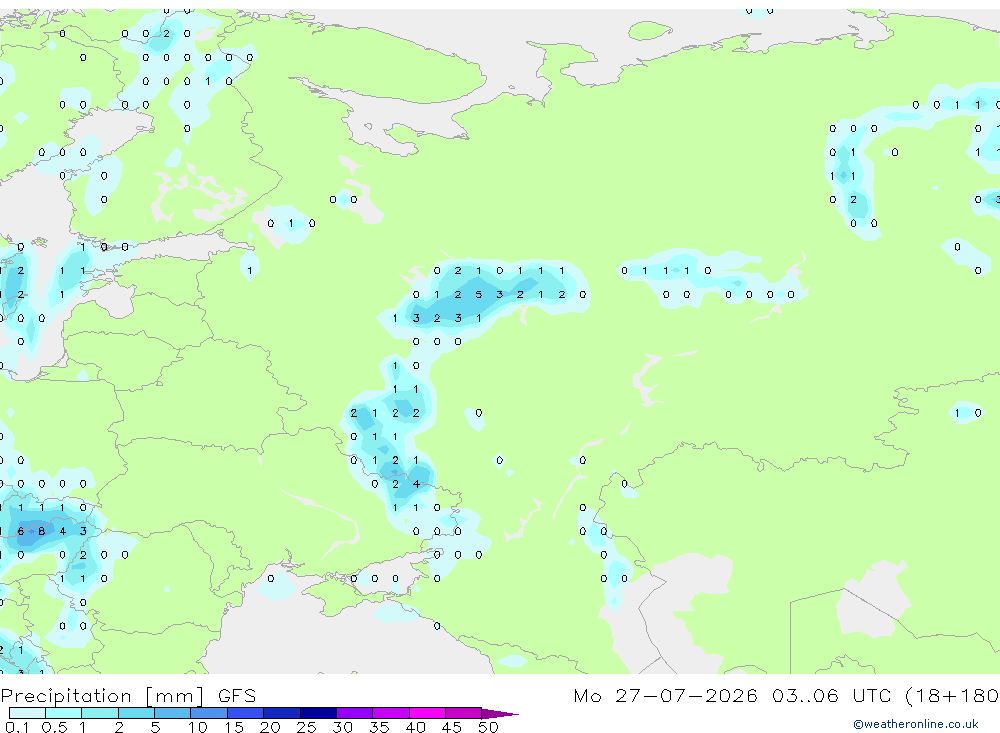1000x733 pixels.
Task: Click the legend's above-50 arrow tip
Action: click(x=500, y=714)
